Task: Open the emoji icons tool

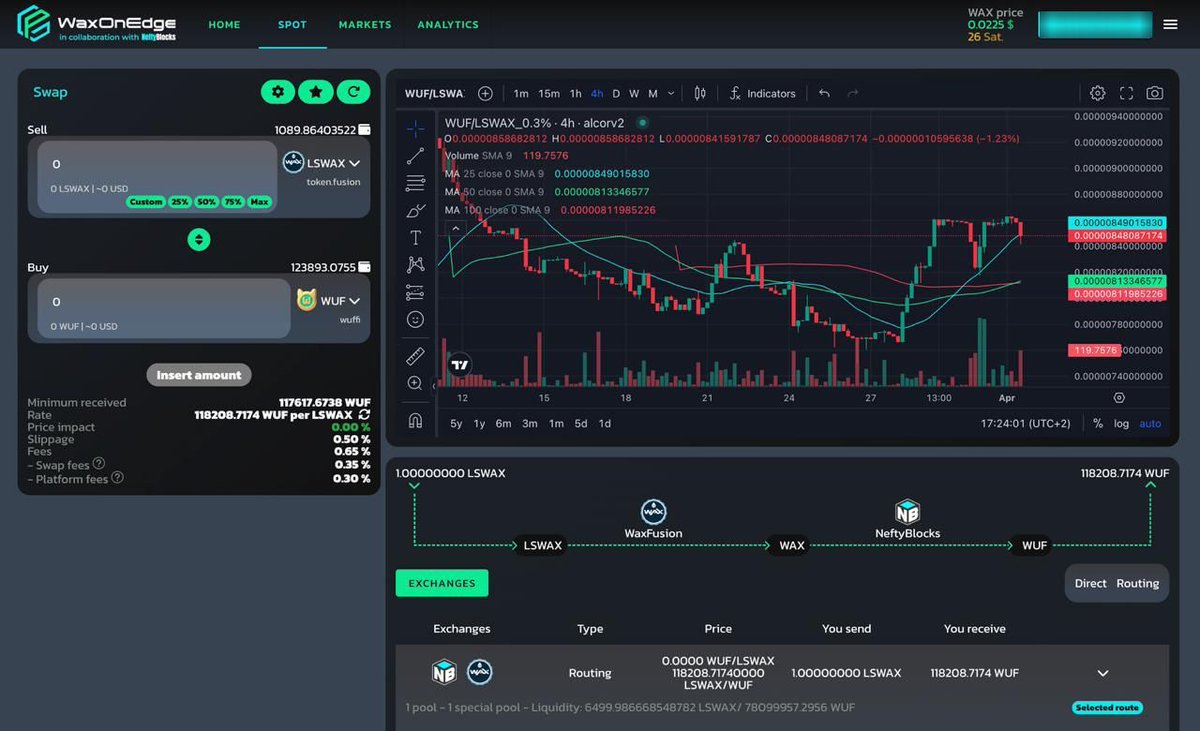Action: click(x=415, y=319)
